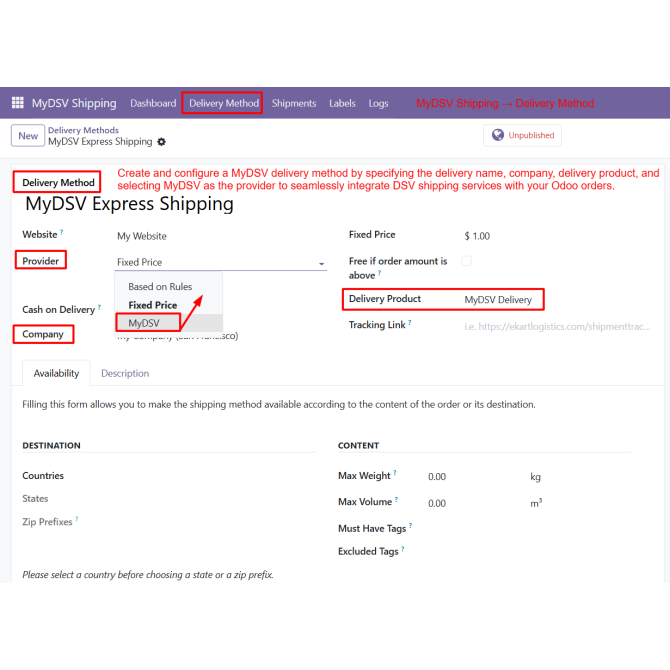Edit Fixed Price amount $ 1.00
Screen dimensions: 670x670
pos(477,236)
